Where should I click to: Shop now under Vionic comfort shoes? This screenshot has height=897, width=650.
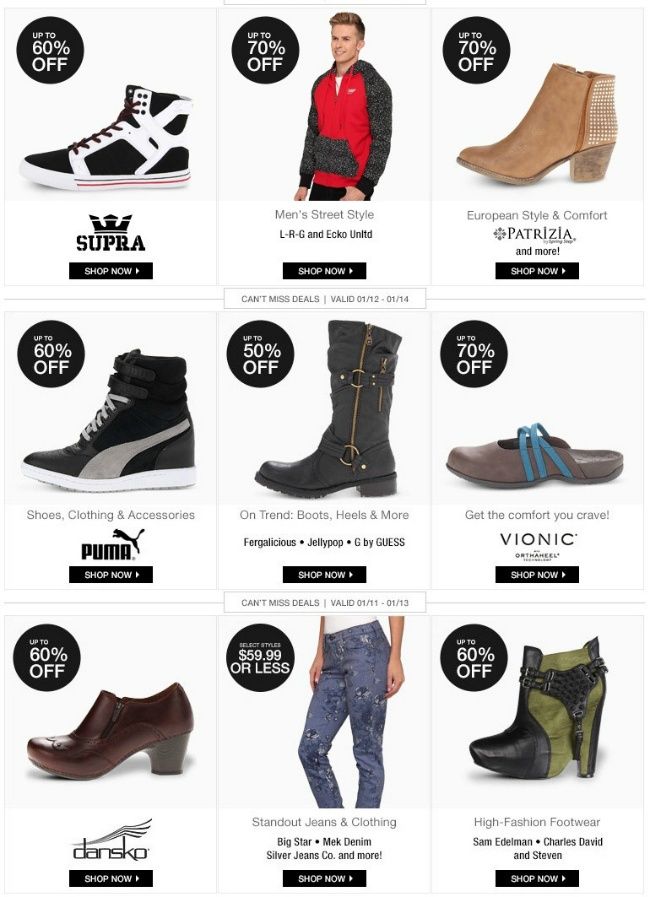(537, 575)
